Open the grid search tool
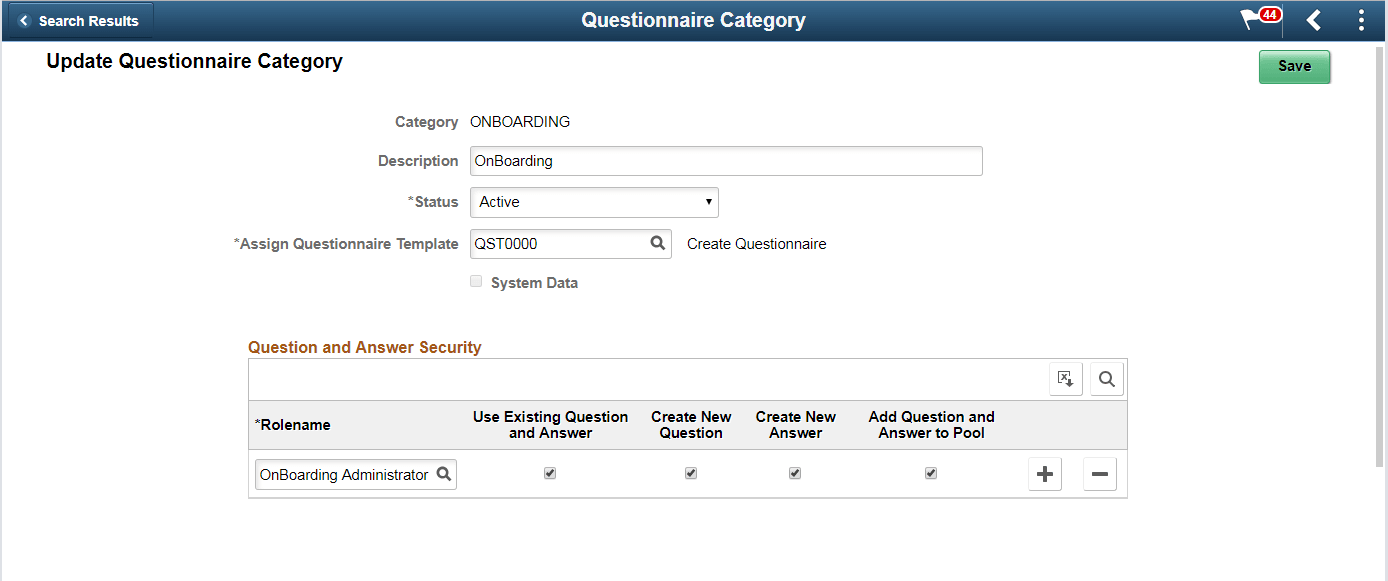The image size is (1388, 581). (1106, 378)
